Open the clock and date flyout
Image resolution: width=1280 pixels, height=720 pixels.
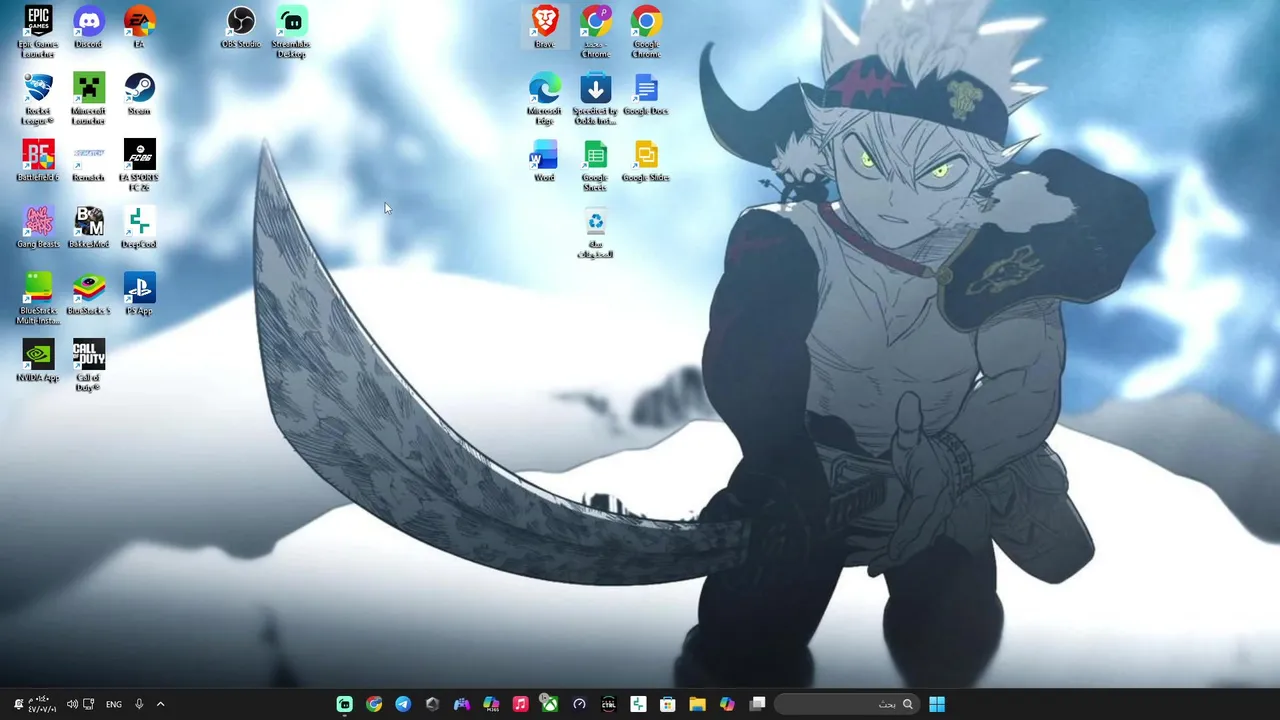pos(42,704)
